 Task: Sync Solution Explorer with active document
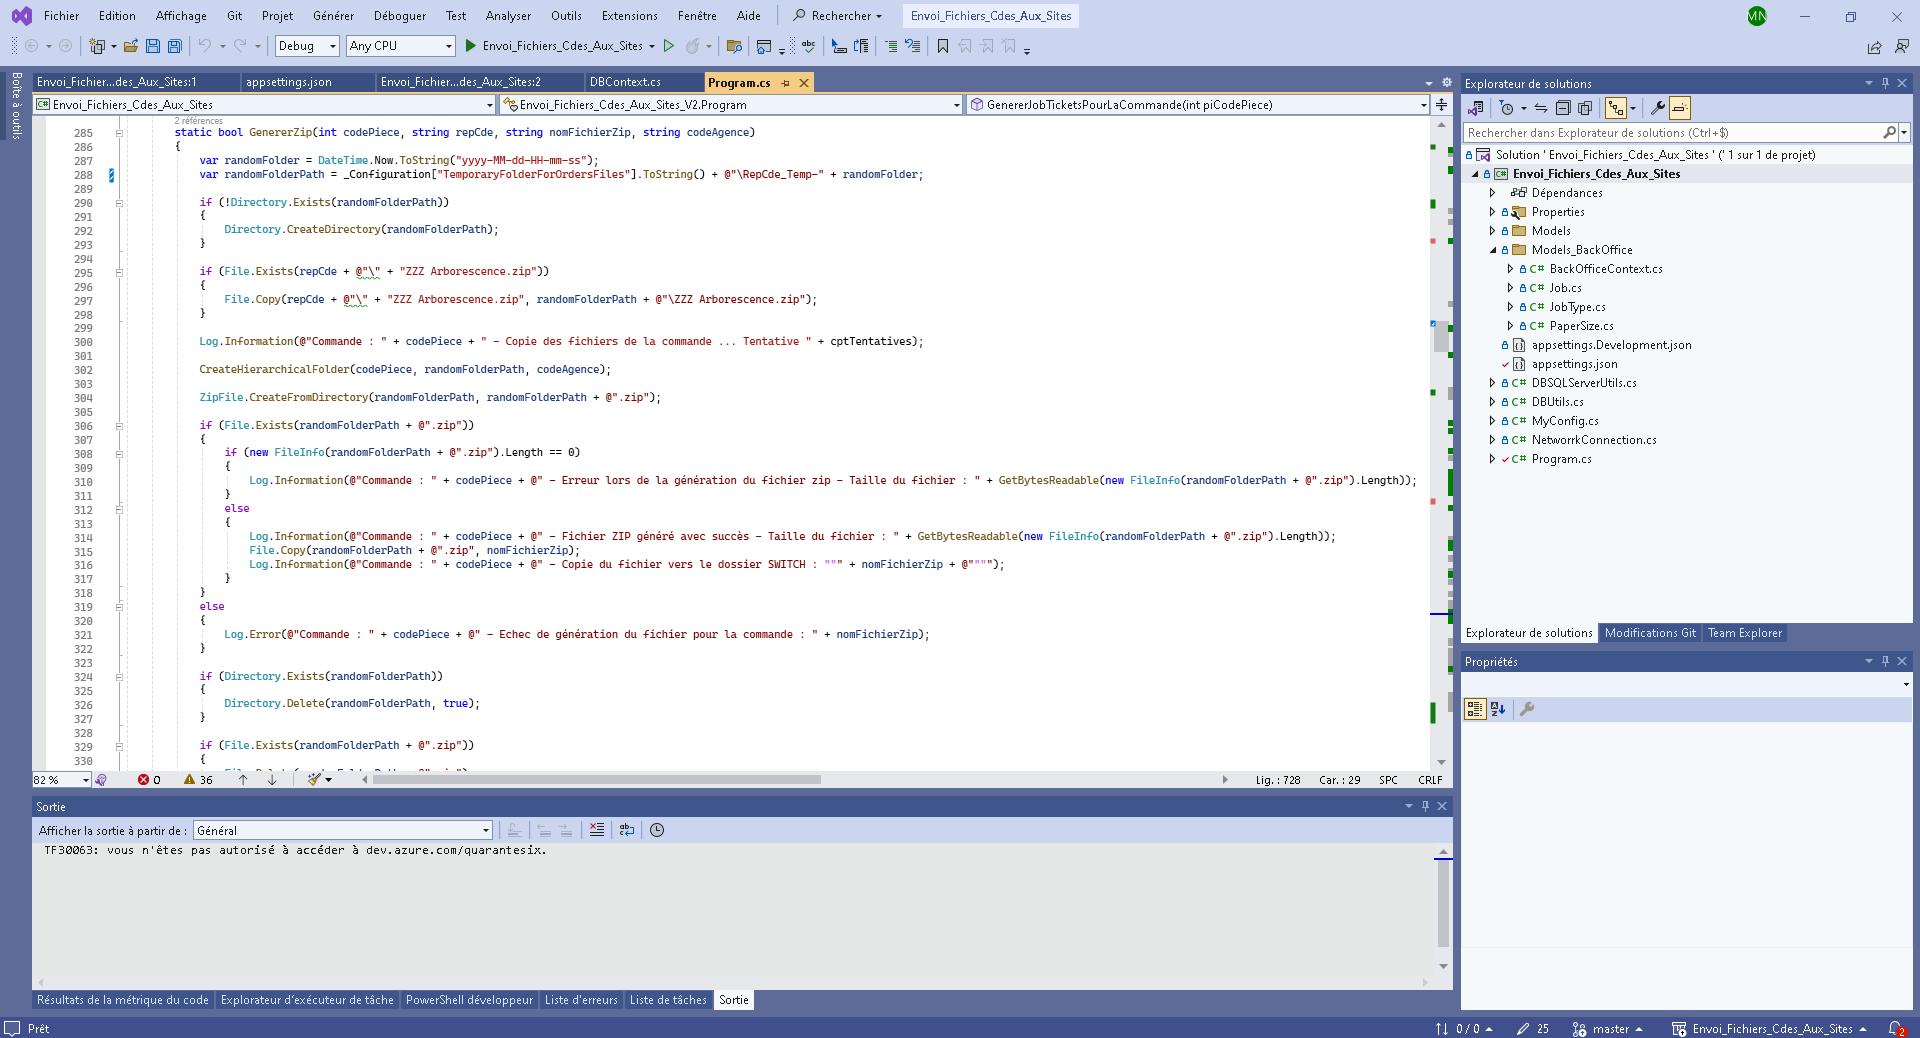1540,108
